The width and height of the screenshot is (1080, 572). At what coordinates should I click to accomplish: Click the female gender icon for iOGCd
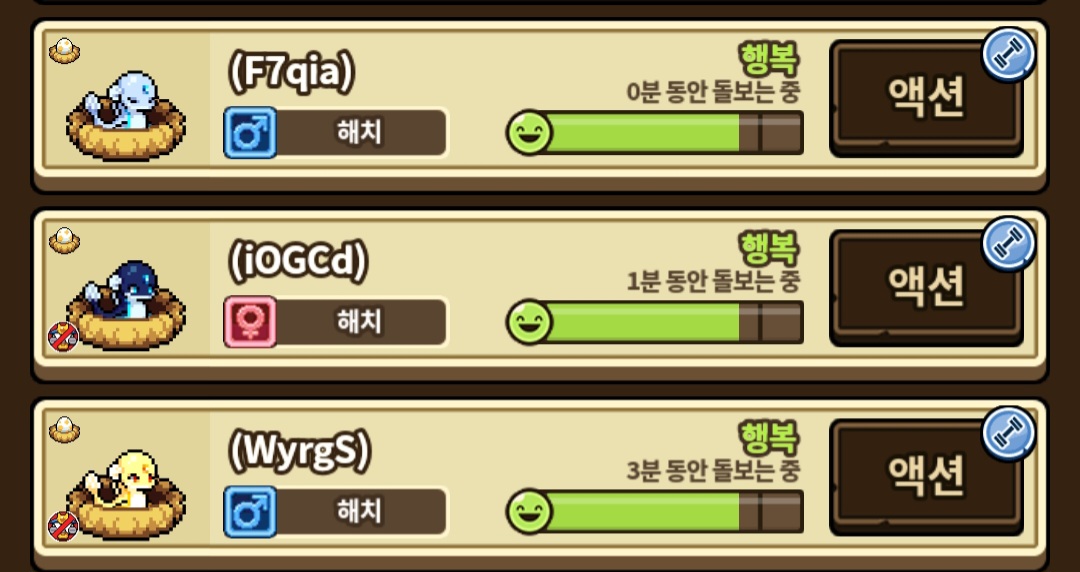[x=250, y=322]
